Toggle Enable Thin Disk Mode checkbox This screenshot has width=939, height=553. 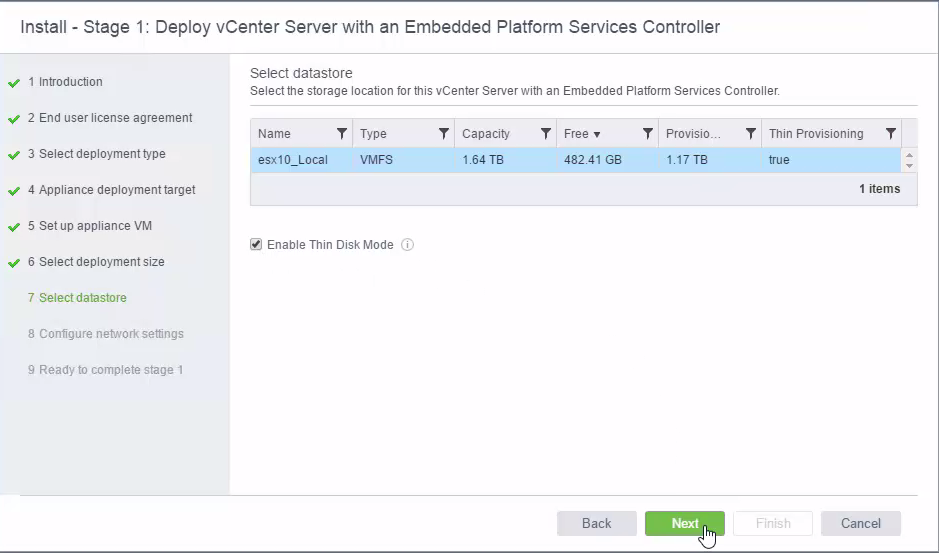click(x=256, y=244)
